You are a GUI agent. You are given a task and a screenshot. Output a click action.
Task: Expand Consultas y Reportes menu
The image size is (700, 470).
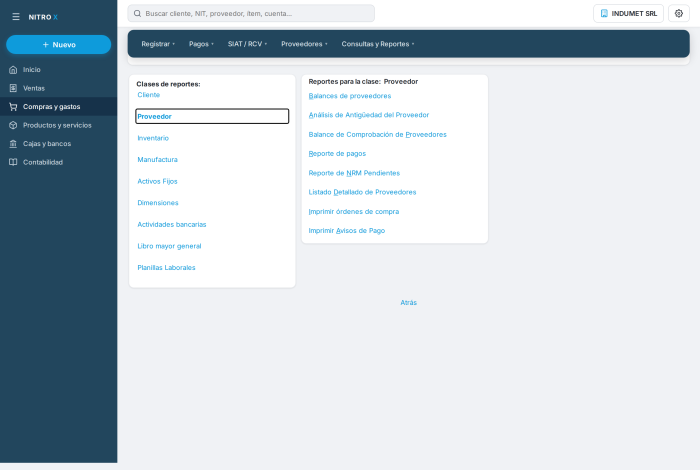pos(378,44)
